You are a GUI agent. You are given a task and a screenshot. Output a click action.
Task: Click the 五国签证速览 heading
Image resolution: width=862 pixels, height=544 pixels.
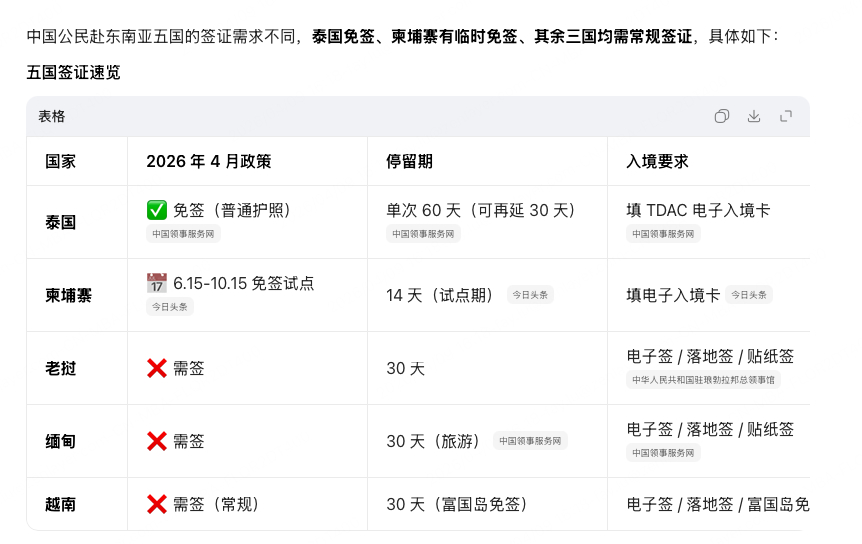74,73
